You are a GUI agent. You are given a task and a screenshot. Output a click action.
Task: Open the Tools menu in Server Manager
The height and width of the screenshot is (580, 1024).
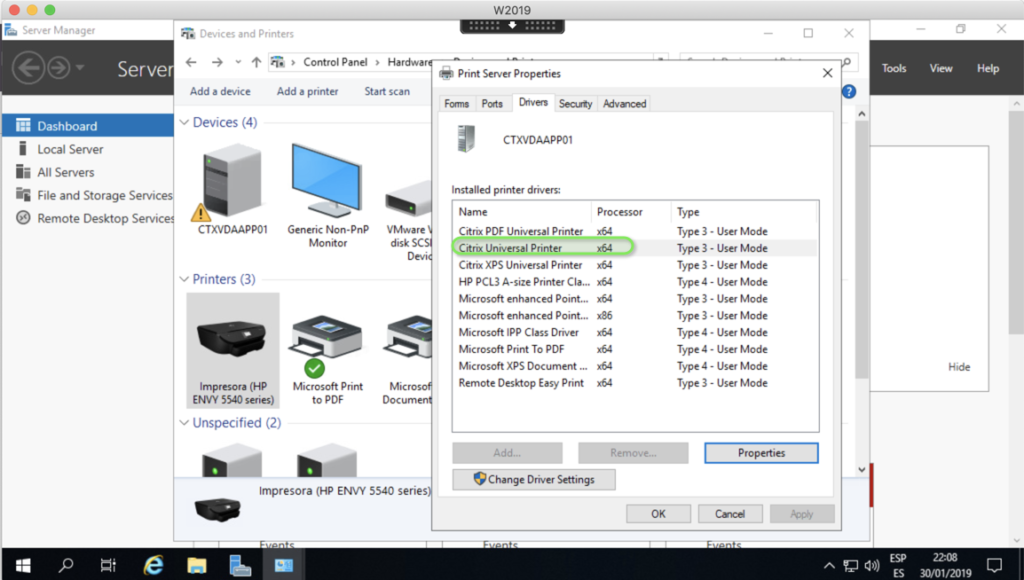tap(893, 68)
